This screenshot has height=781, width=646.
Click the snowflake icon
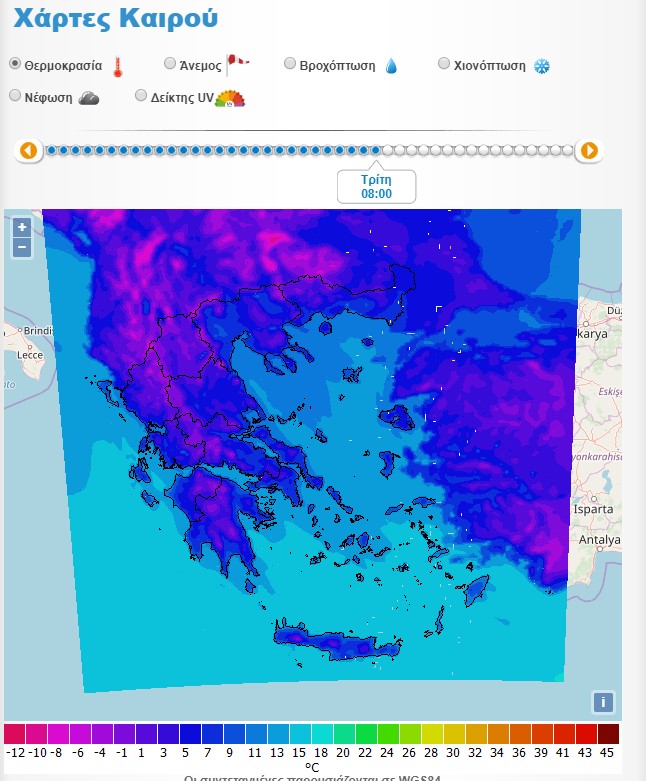[542, 66]
